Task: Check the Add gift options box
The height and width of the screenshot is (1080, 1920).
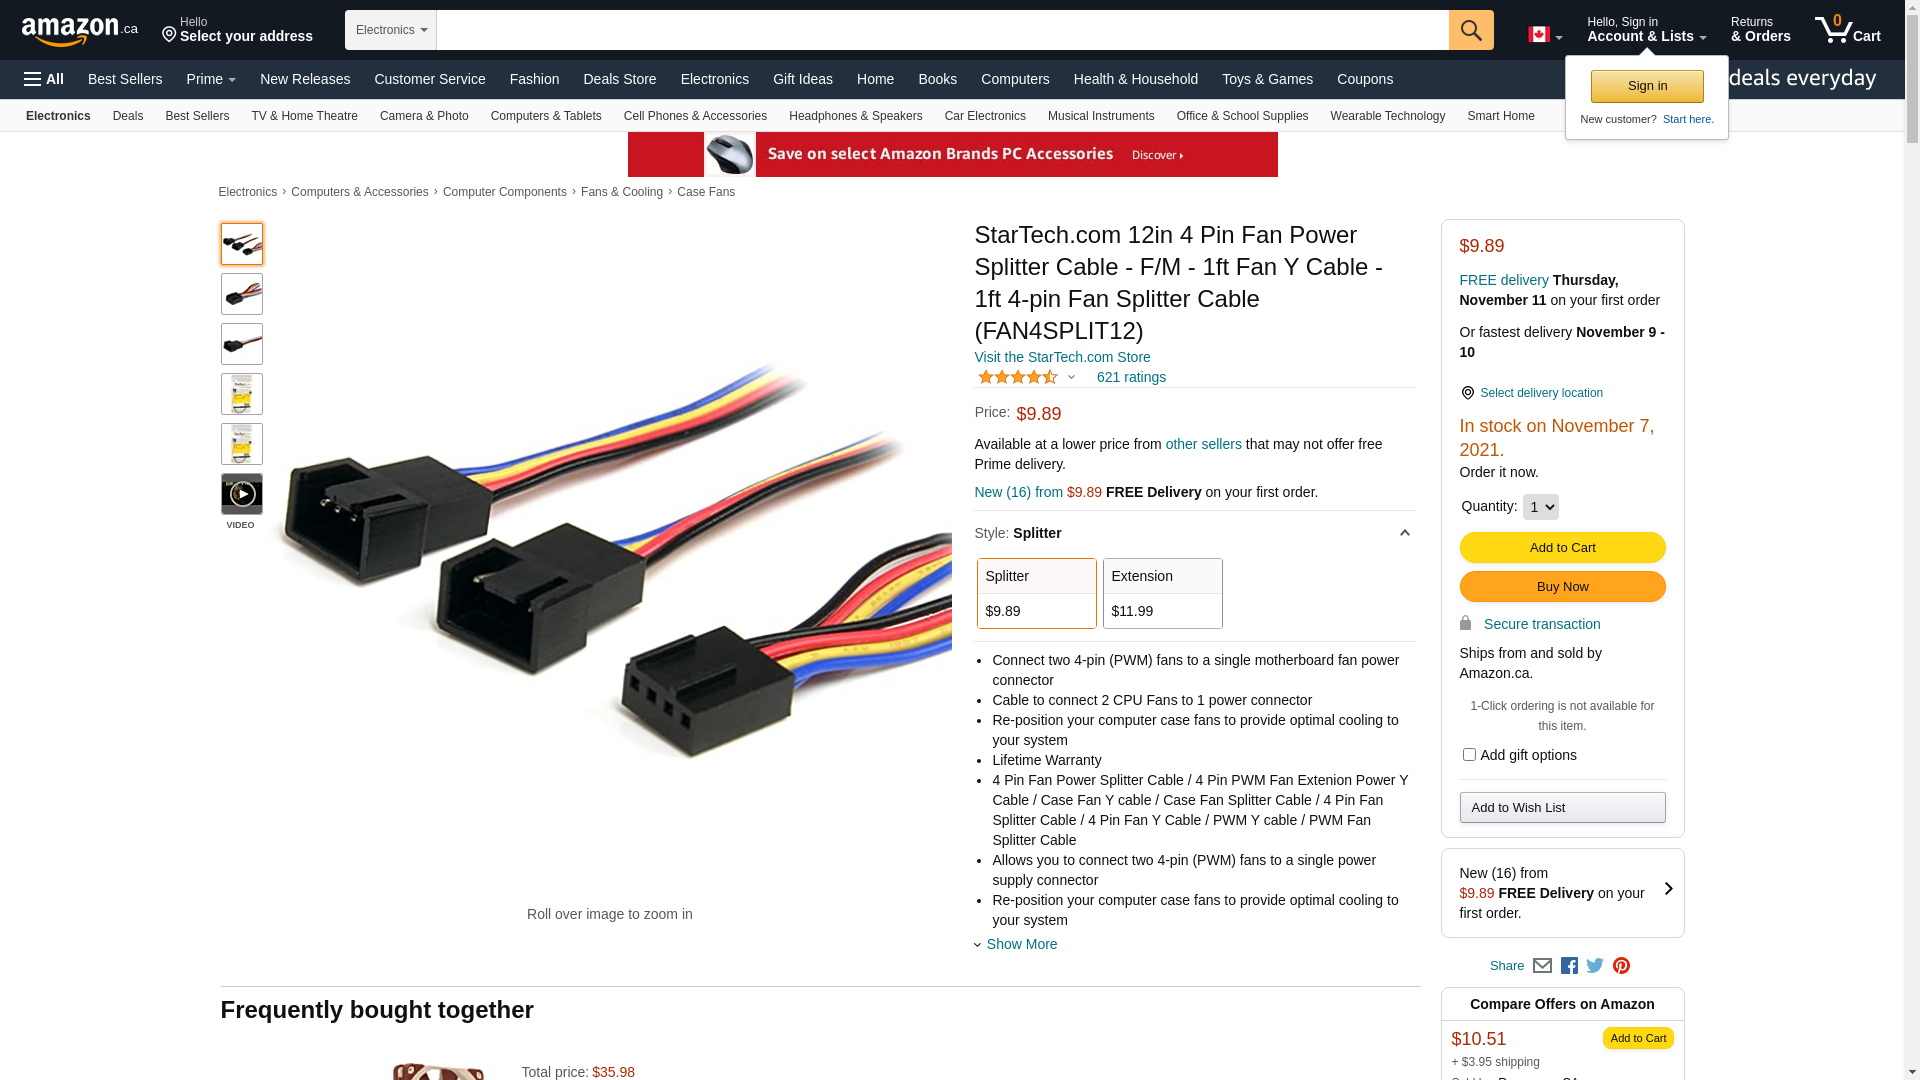Action: pyautogui.click(x=1469, y=755)
